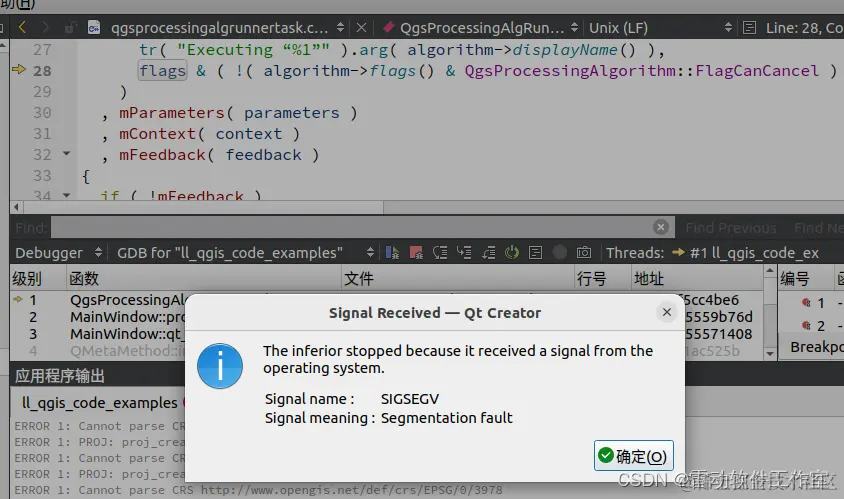Click the Step Out icon
This screenshot has width=844, height=499.
(488, 252)
